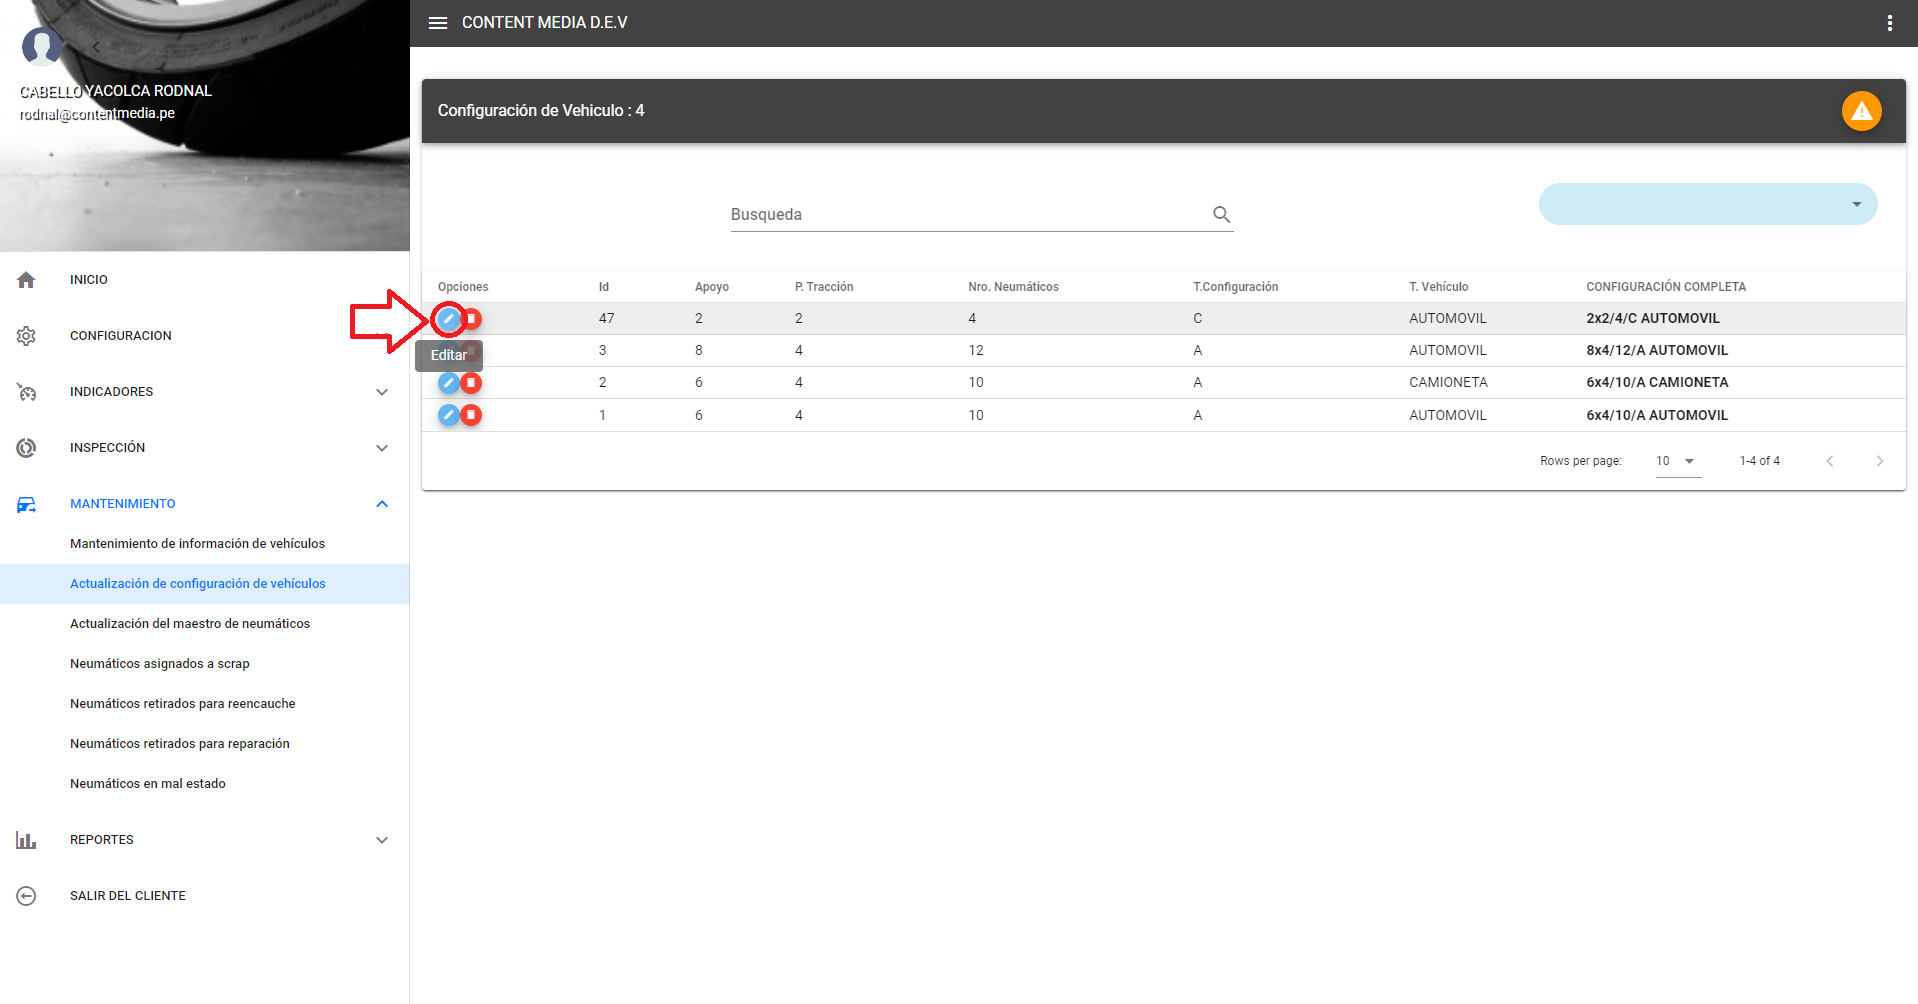
Task: Click the edit pencil icon for Id 47
Action: 449,319
